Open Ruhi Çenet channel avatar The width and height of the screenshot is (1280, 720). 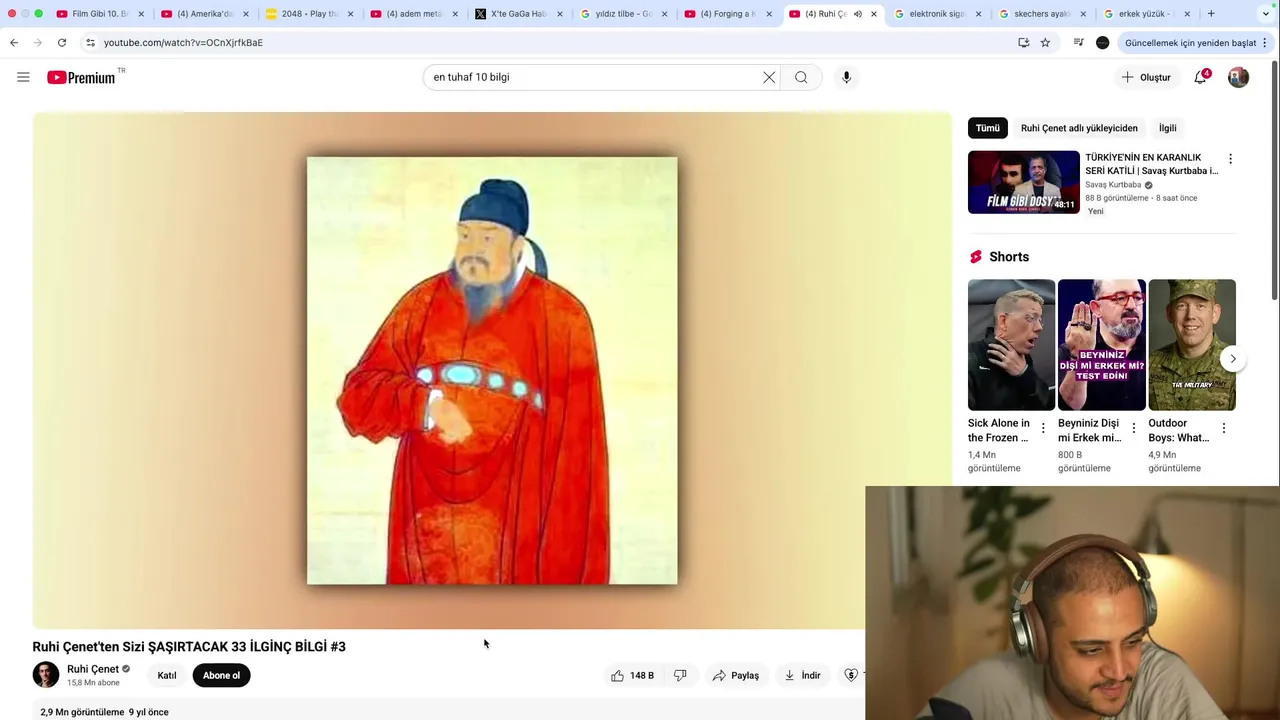coord(46,675)
